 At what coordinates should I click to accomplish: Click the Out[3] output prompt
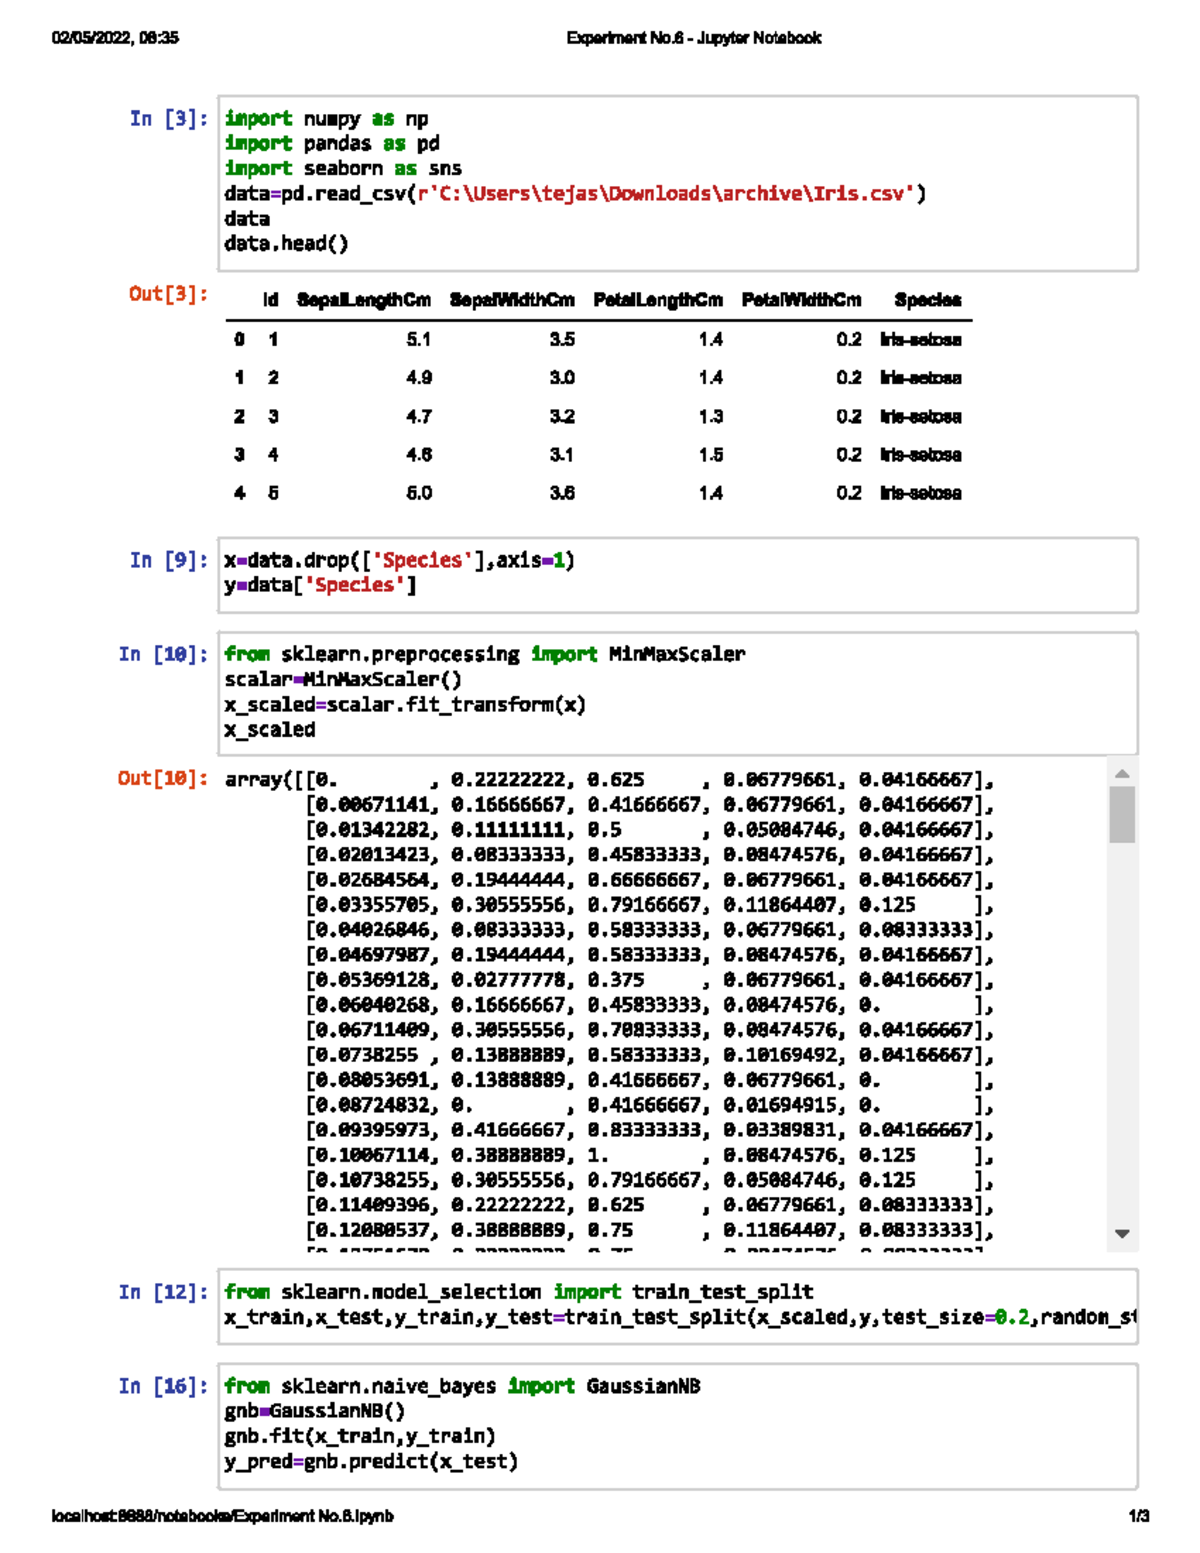click(166, 293)
